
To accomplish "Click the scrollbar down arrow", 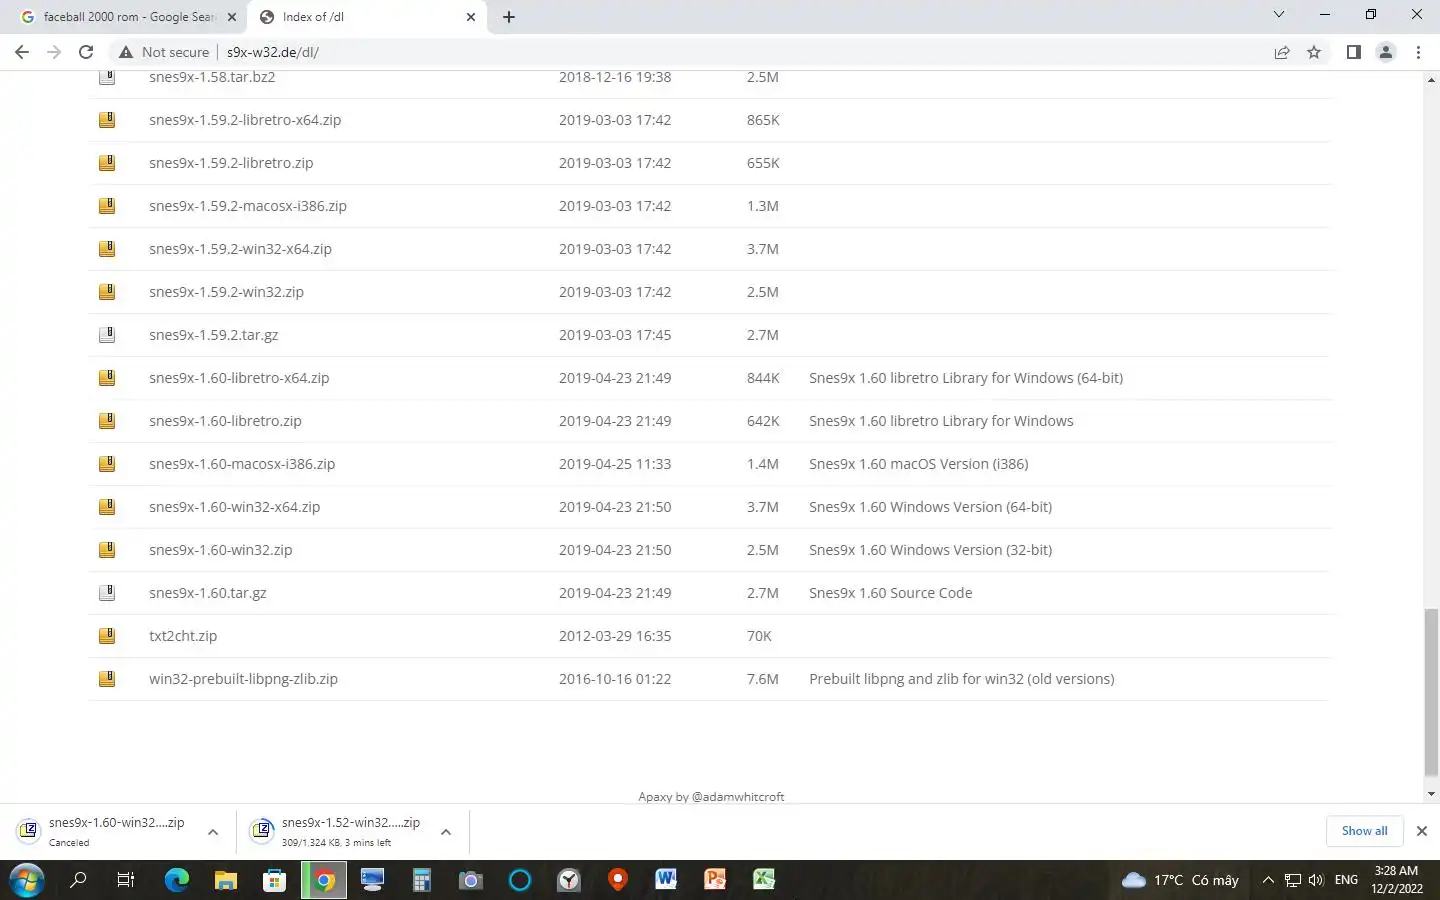I will tap(1431, 793).
